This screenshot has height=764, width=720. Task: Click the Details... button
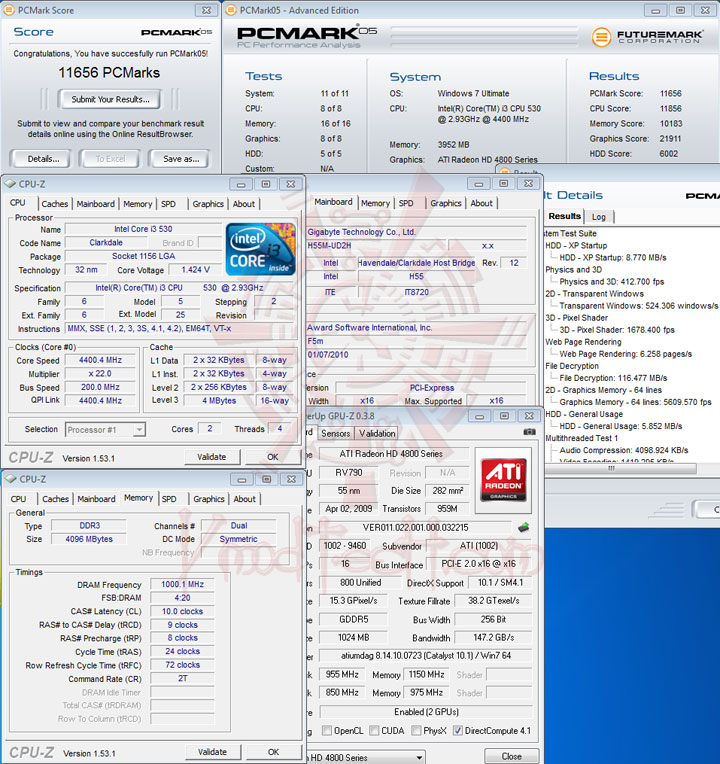click(x=43, y=159)
